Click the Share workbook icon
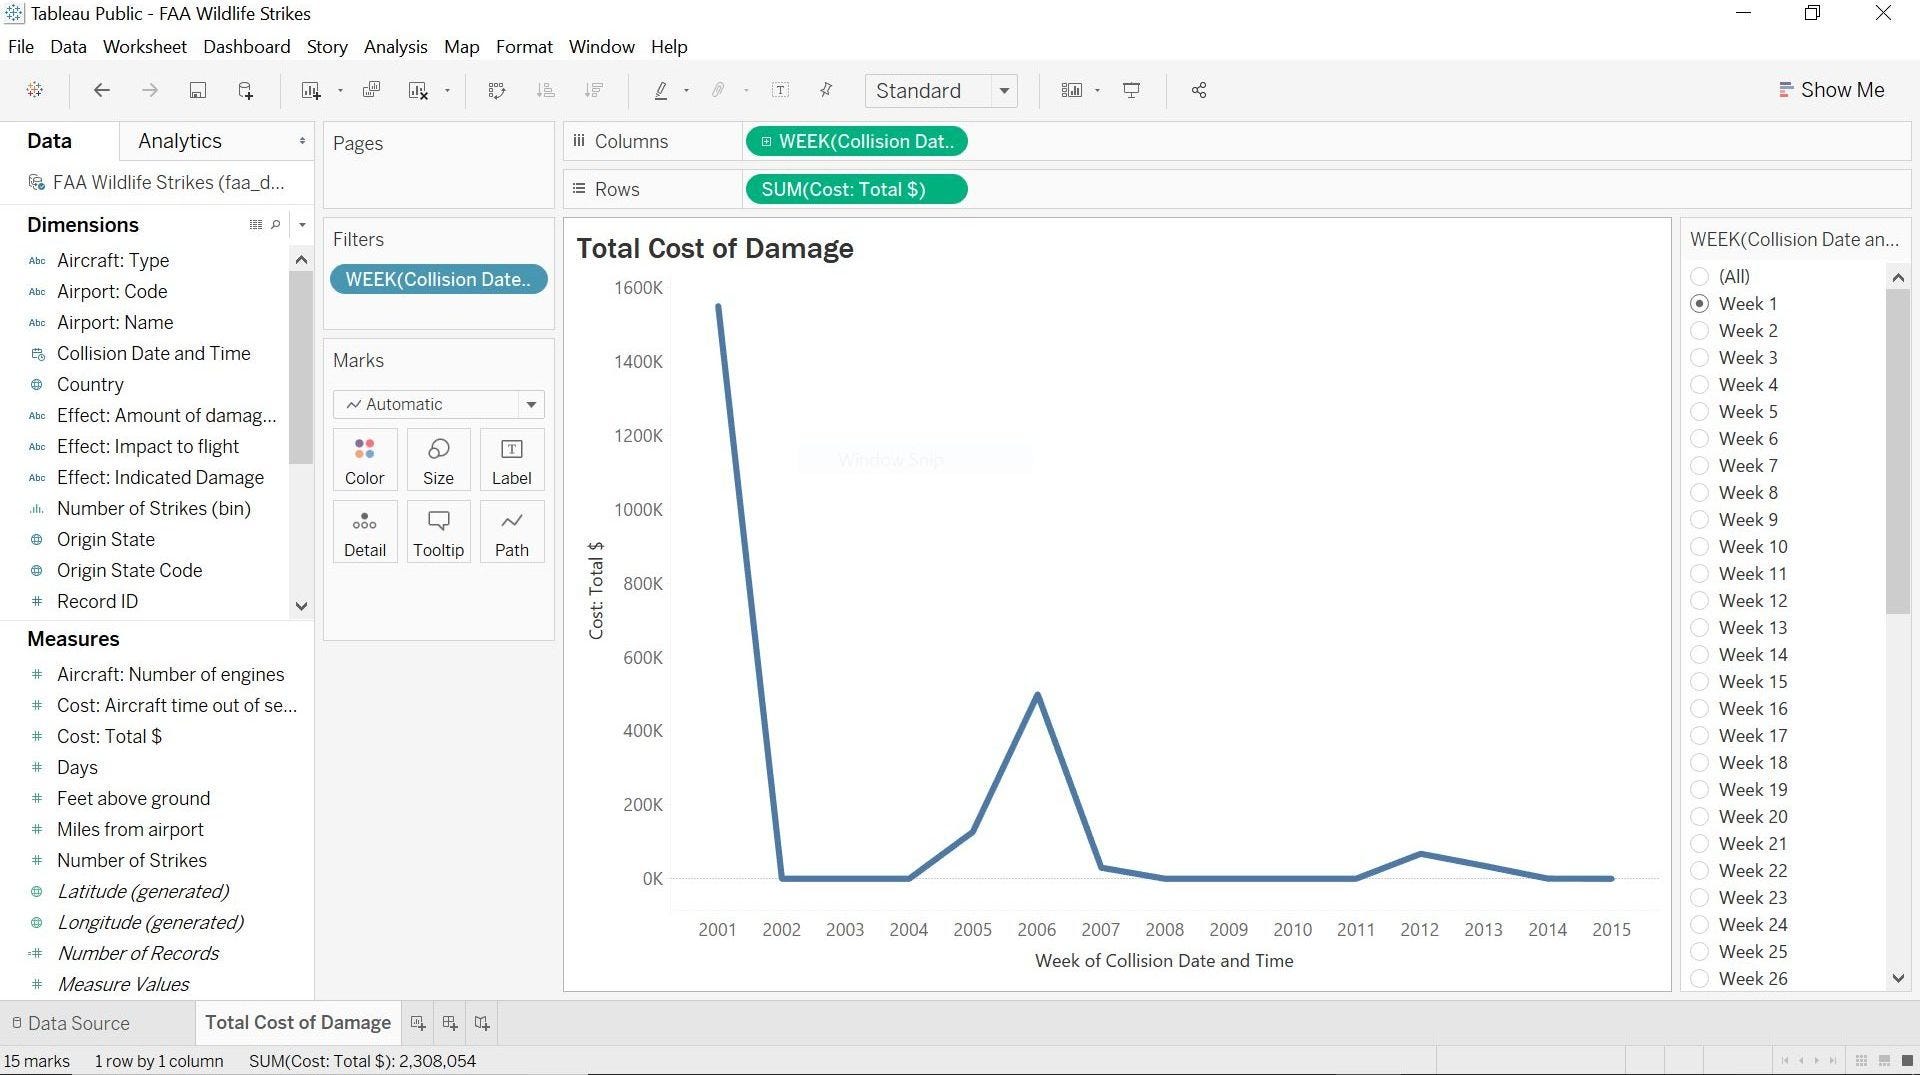This screenshot has height=1075, width=1920. pyautogui.click(x=1199, y=90)
